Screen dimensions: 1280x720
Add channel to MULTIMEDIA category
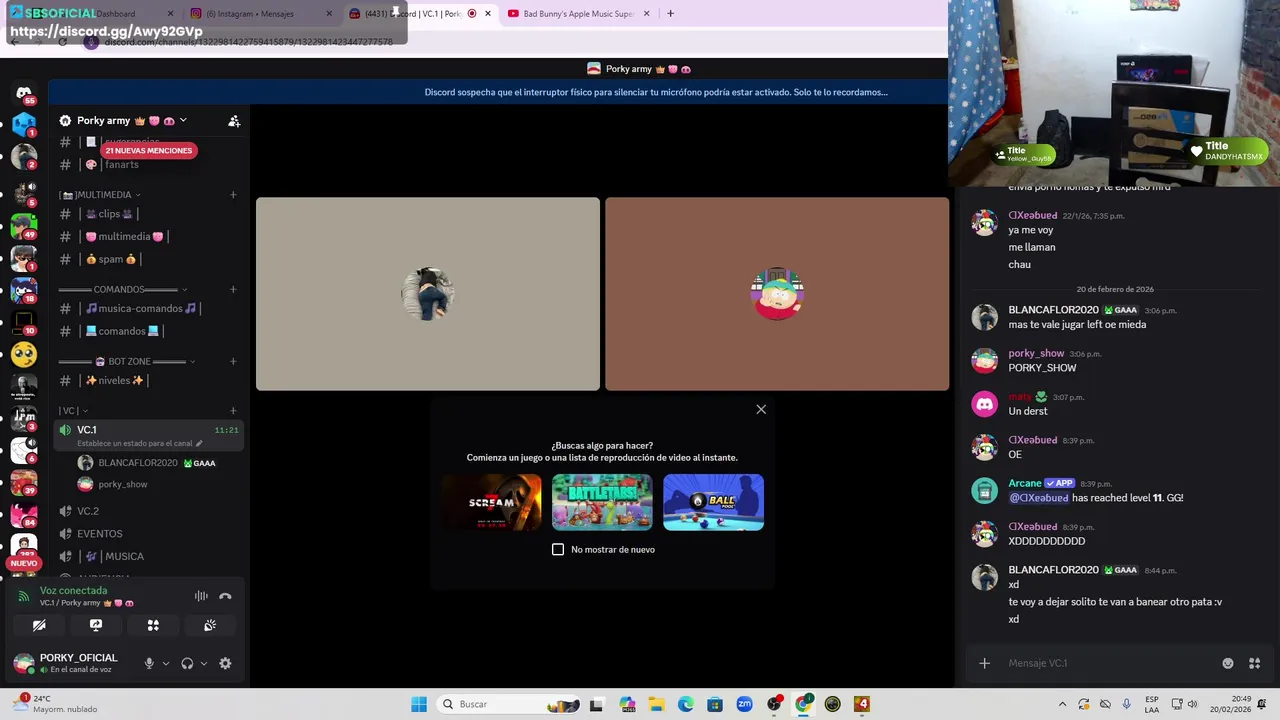[233, 195]
